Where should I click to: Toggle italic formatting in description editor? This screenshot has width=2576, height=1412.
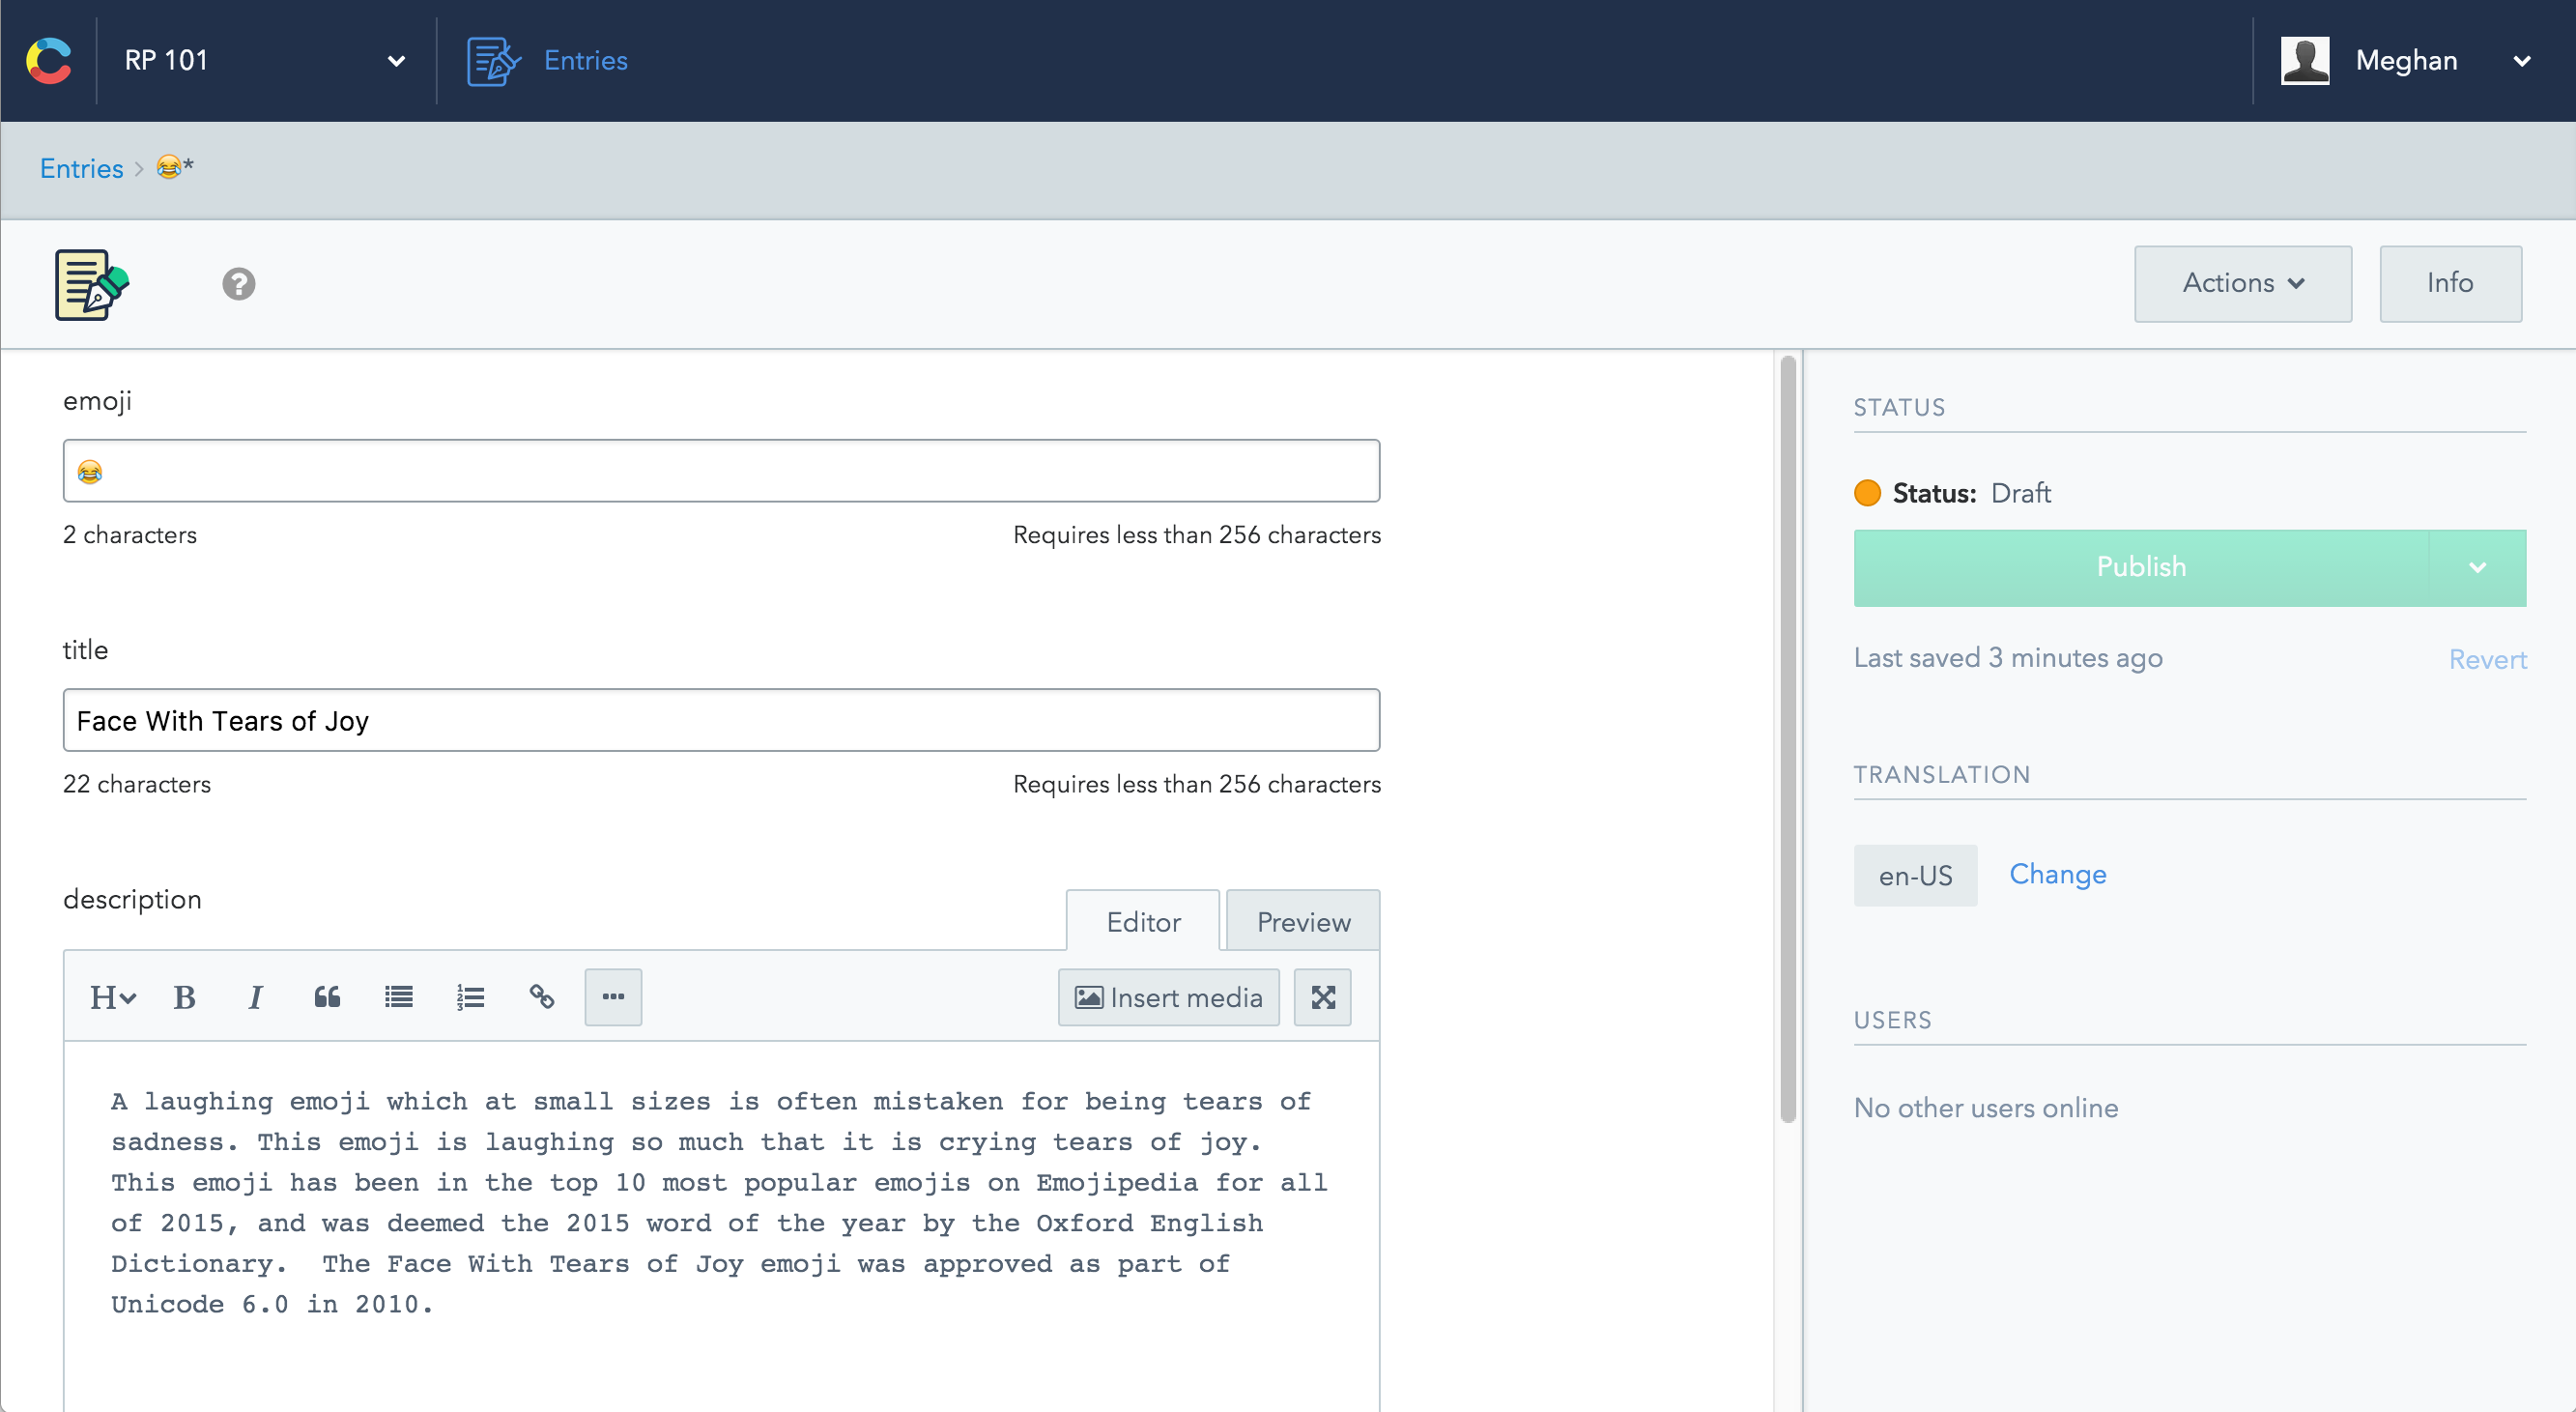coord(255,997)
